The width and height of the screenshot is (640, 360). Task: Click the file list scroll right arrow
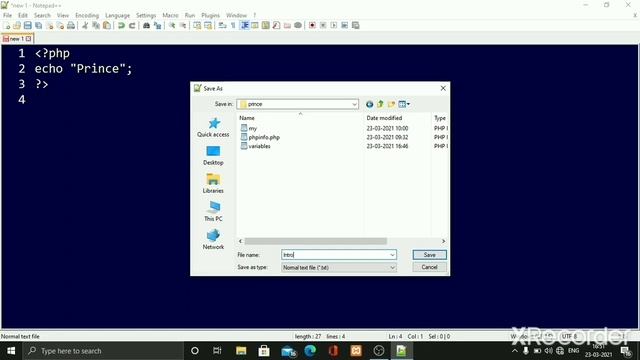(x=443, y=241)
